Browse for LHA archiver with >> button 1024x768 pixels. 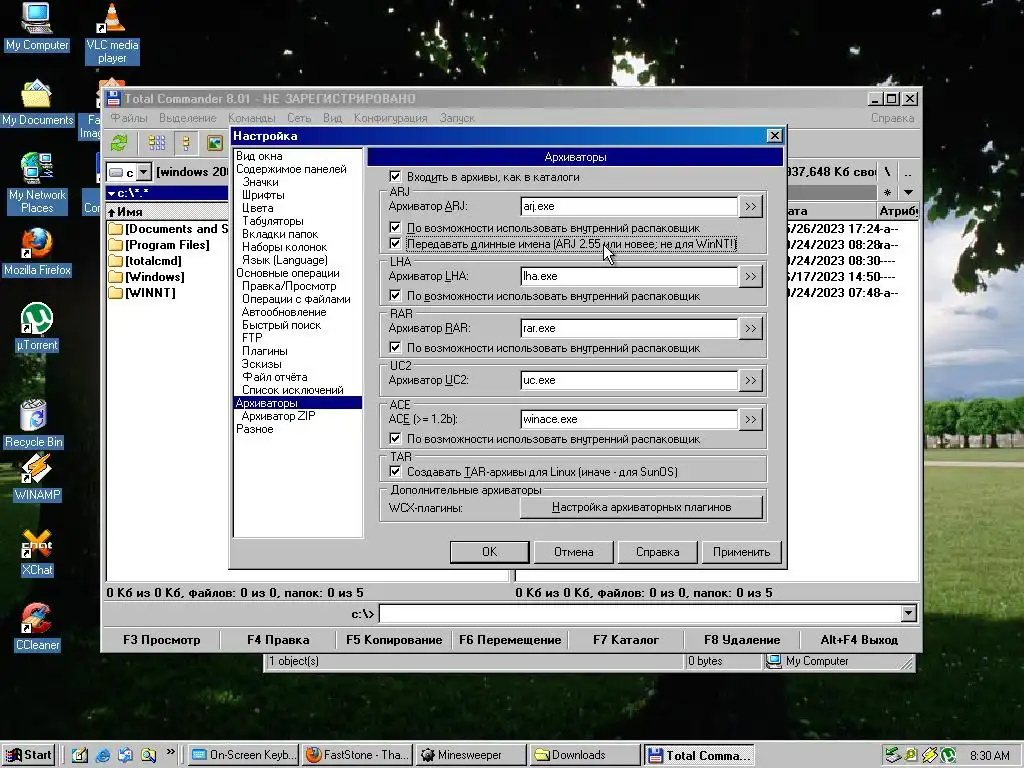coord(751,276)
